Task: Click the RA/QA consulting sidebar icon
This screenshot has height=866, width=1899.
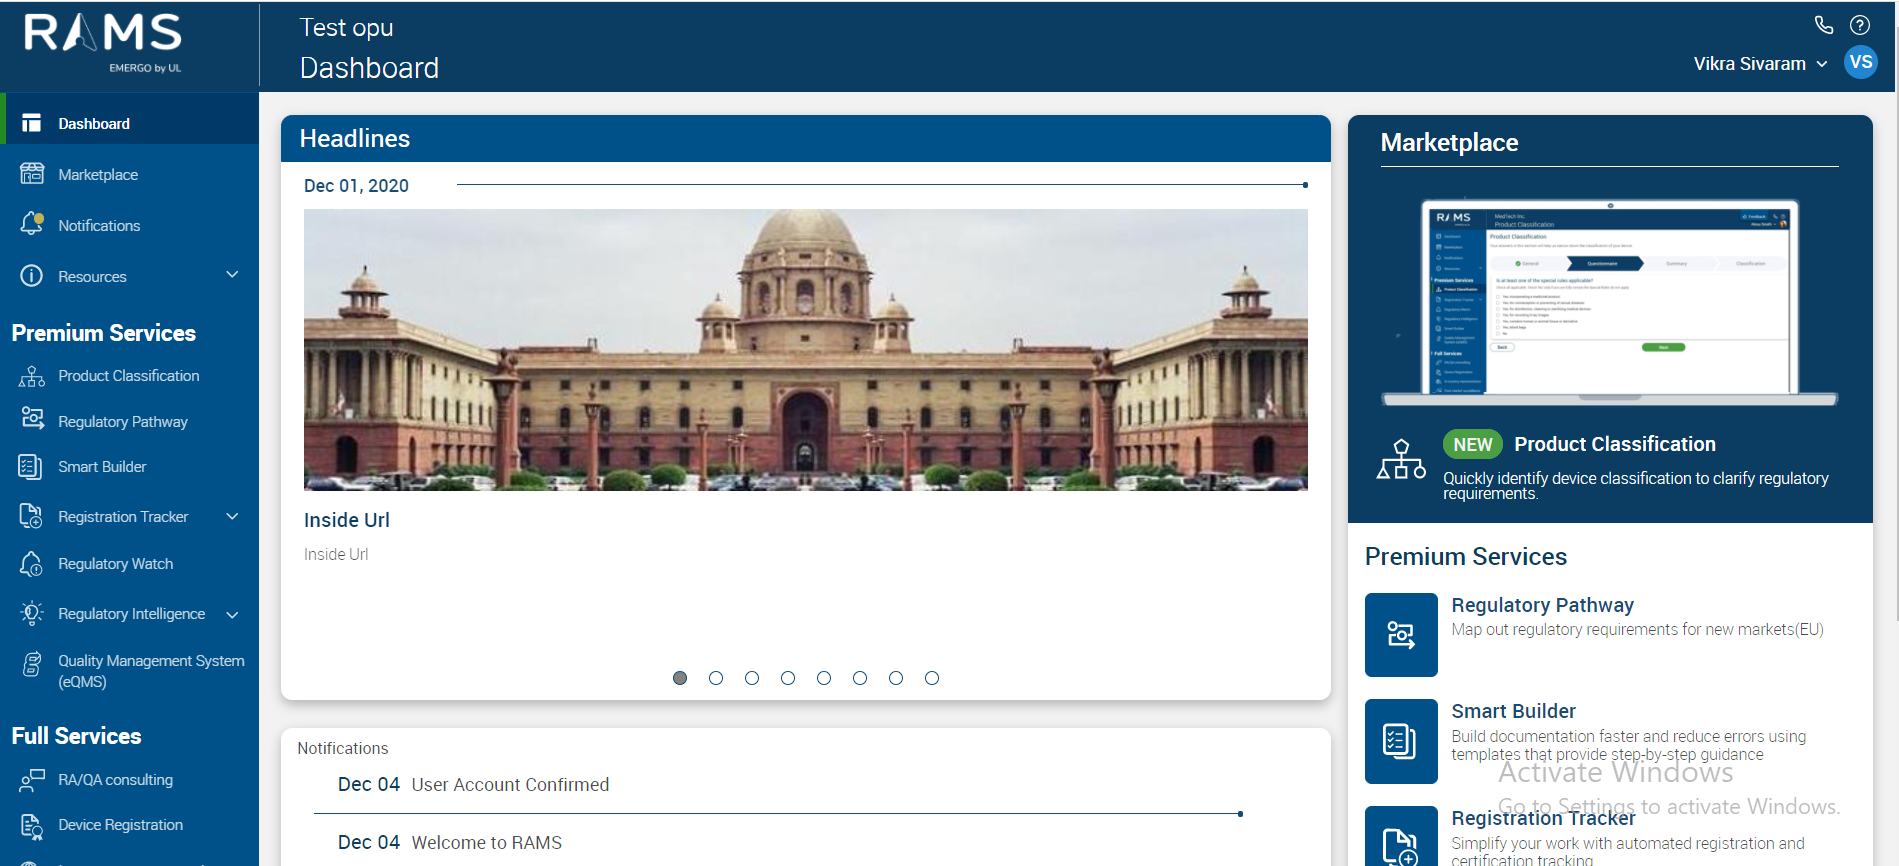Action: [x=32, y=780]
